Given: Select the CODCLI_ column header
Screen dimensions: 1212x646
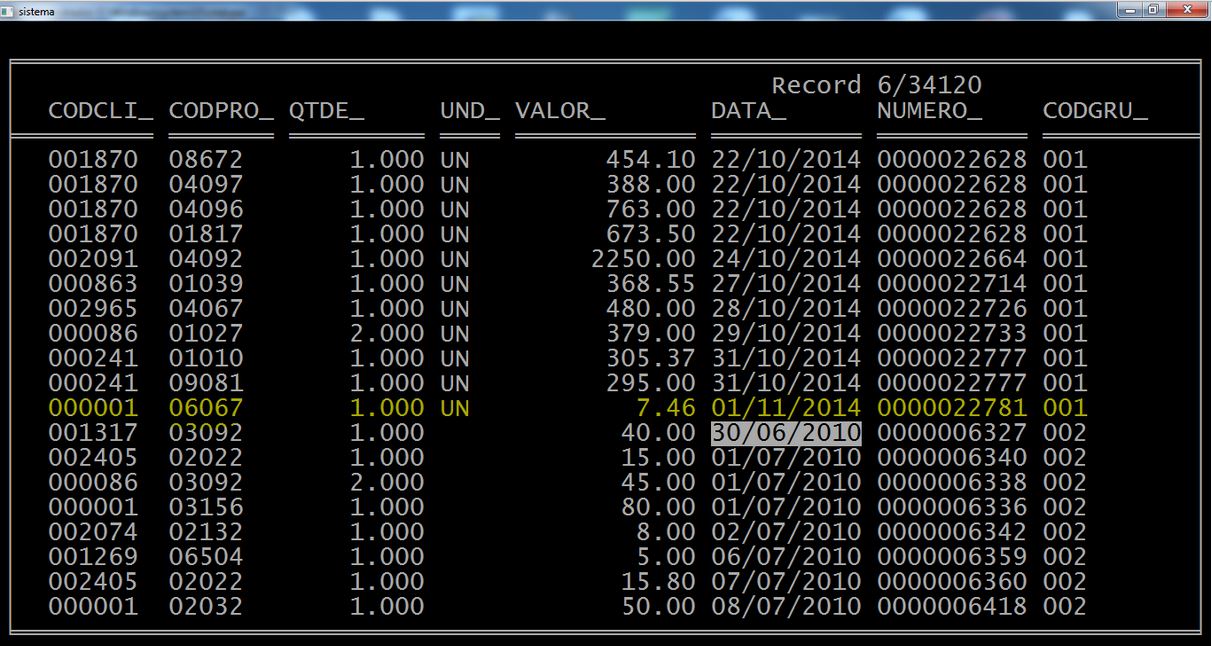Looking at the screenshot, I should coord(101,111).
